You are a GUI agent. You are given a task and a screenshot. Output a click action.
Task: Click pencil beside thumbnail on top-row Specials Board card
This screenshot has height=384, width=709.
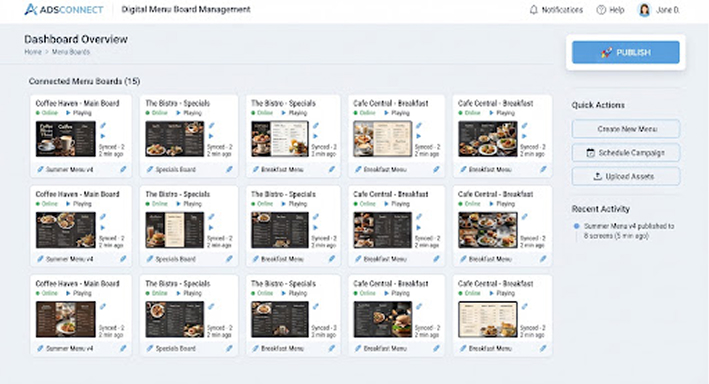tap(212, 126)
